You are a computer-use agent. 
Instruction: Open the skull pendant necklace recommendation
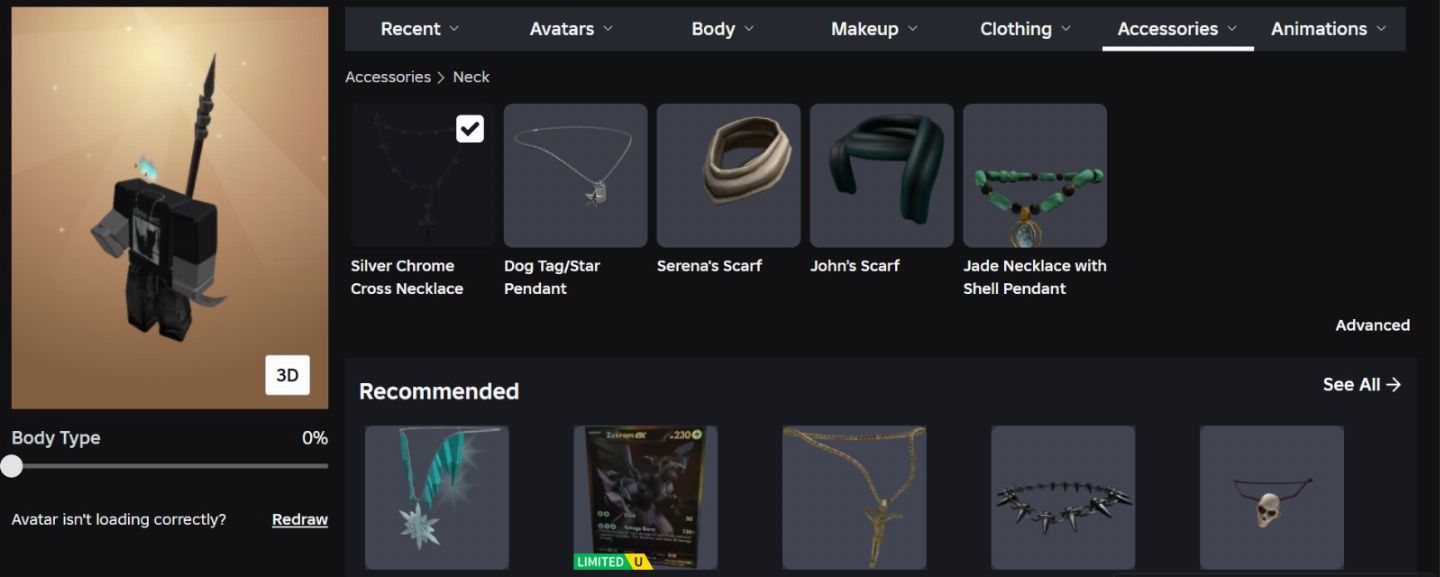pos(1272,498)
